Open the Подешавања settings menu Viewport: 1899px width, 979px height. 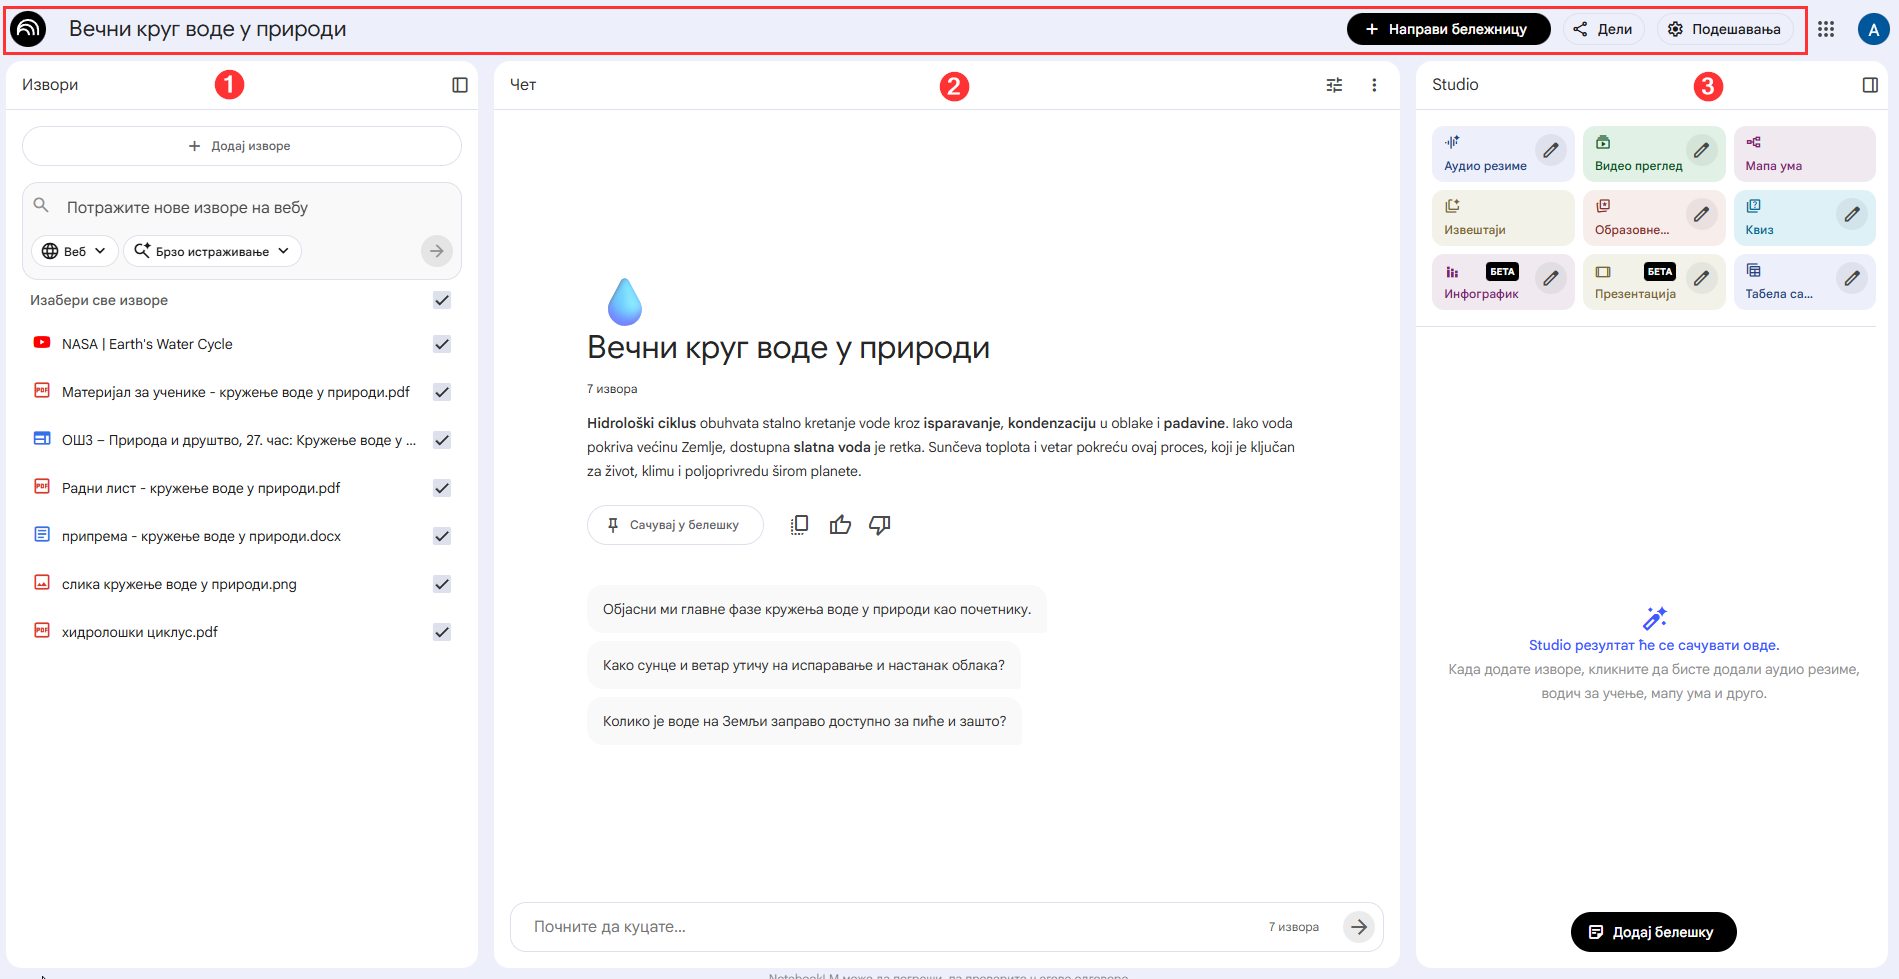point(1724,29)
